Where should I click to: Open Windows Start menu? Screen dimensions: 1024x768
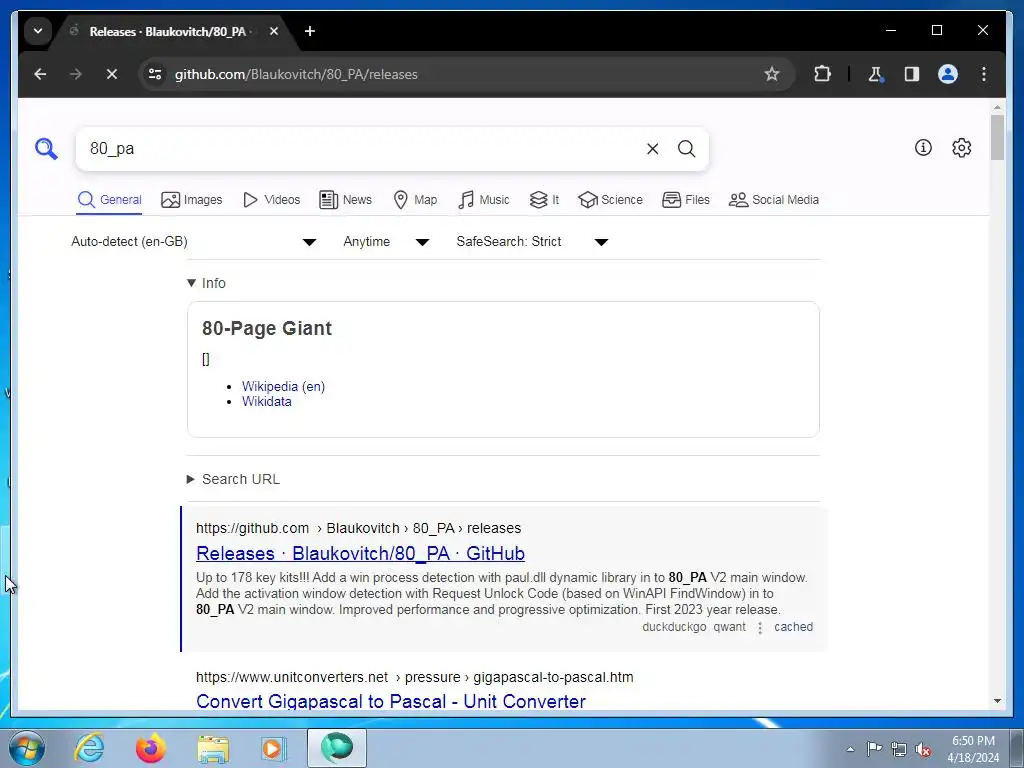(x=27, y=748)
